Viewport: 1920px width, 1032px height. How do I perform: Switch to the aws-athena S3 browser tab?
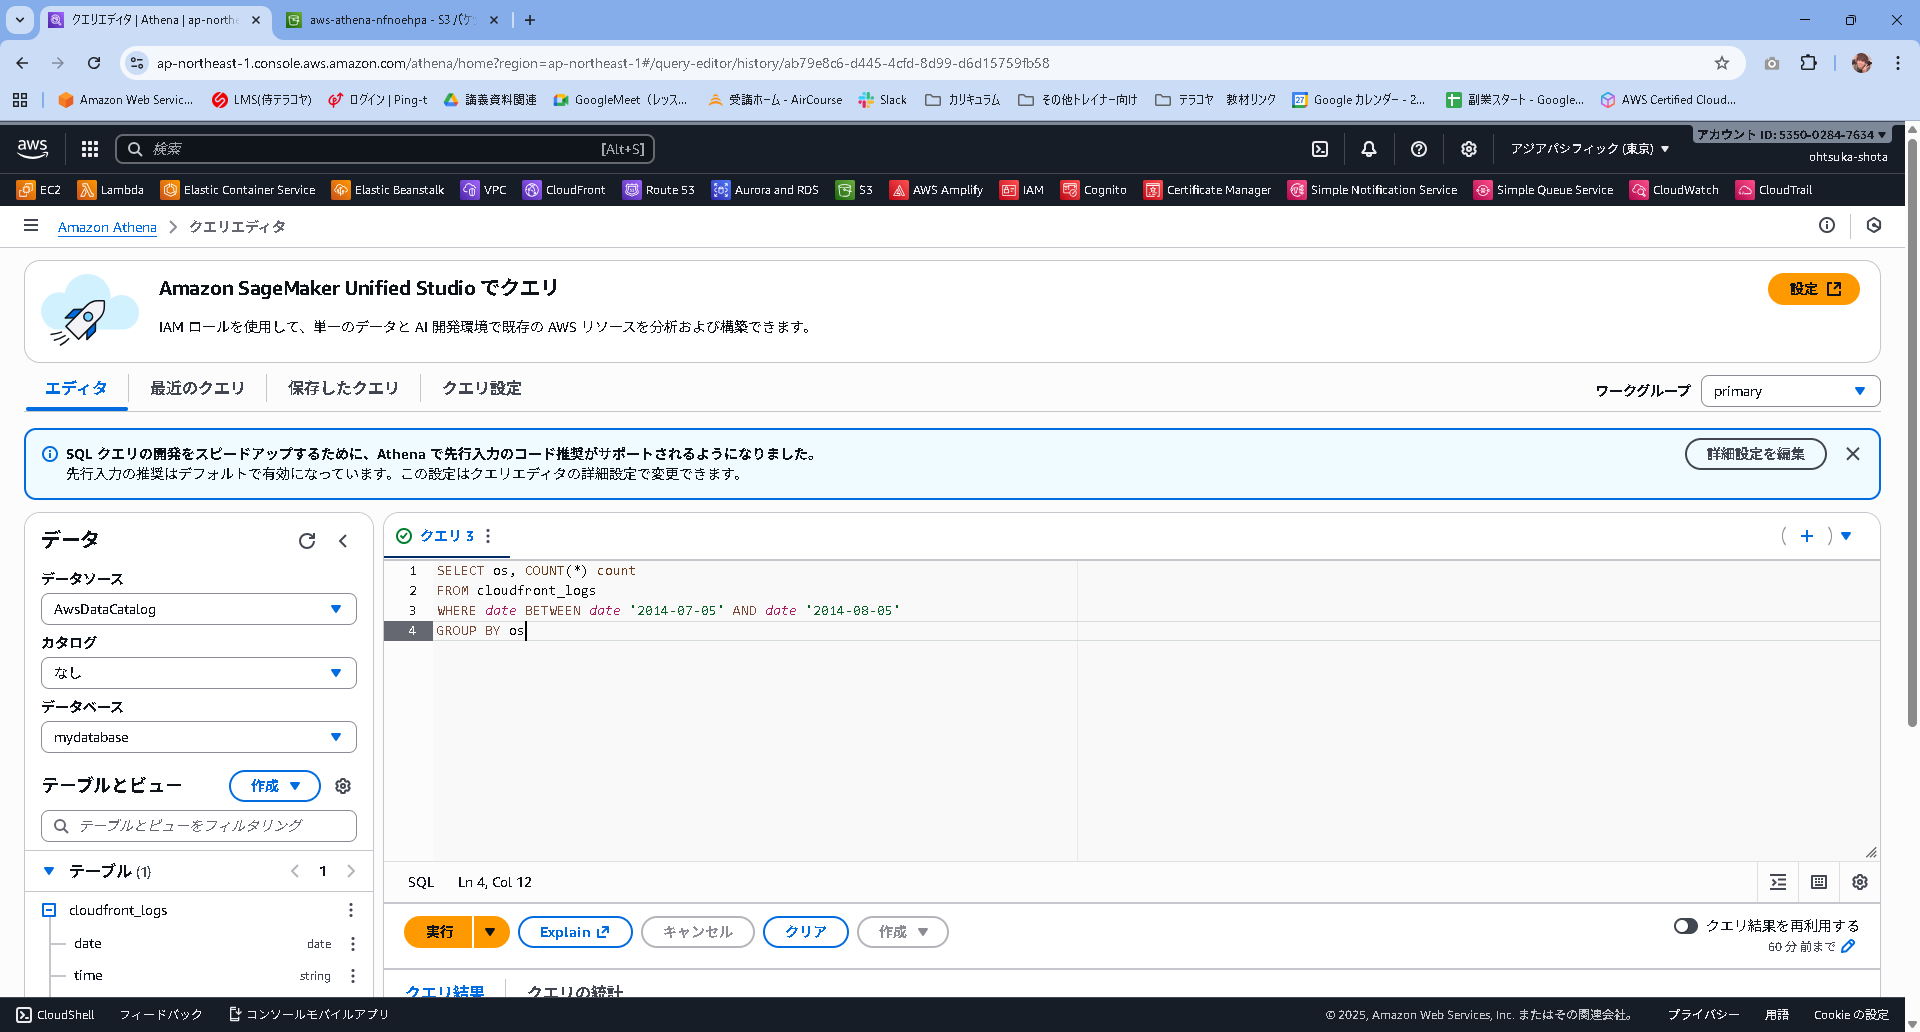pyautogui.click(x=390, y=20)
